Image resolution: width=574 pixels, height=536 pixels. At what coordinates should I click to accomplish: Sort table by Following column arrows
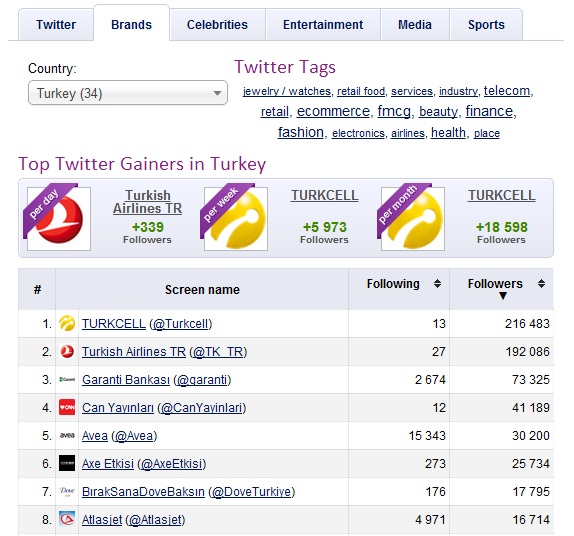tap(437, 284)
